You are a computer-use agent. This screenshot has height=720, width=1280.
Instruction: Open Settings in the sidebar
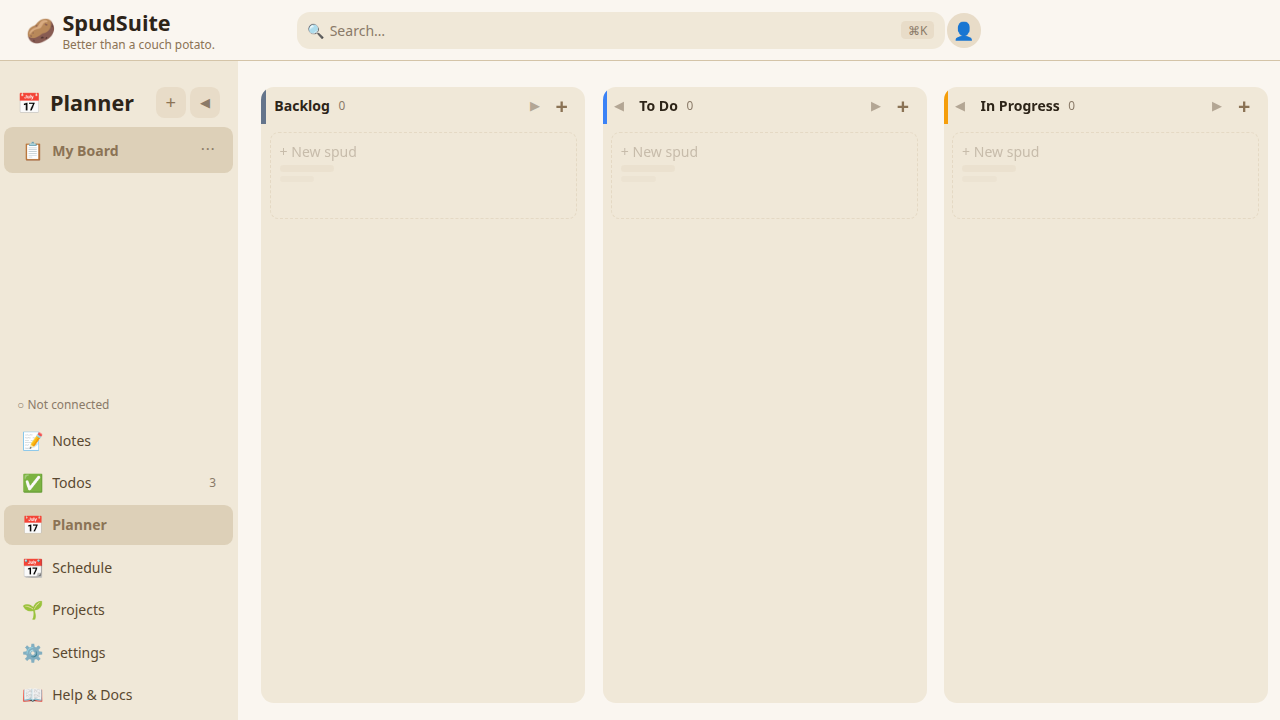tap(118, 653)
